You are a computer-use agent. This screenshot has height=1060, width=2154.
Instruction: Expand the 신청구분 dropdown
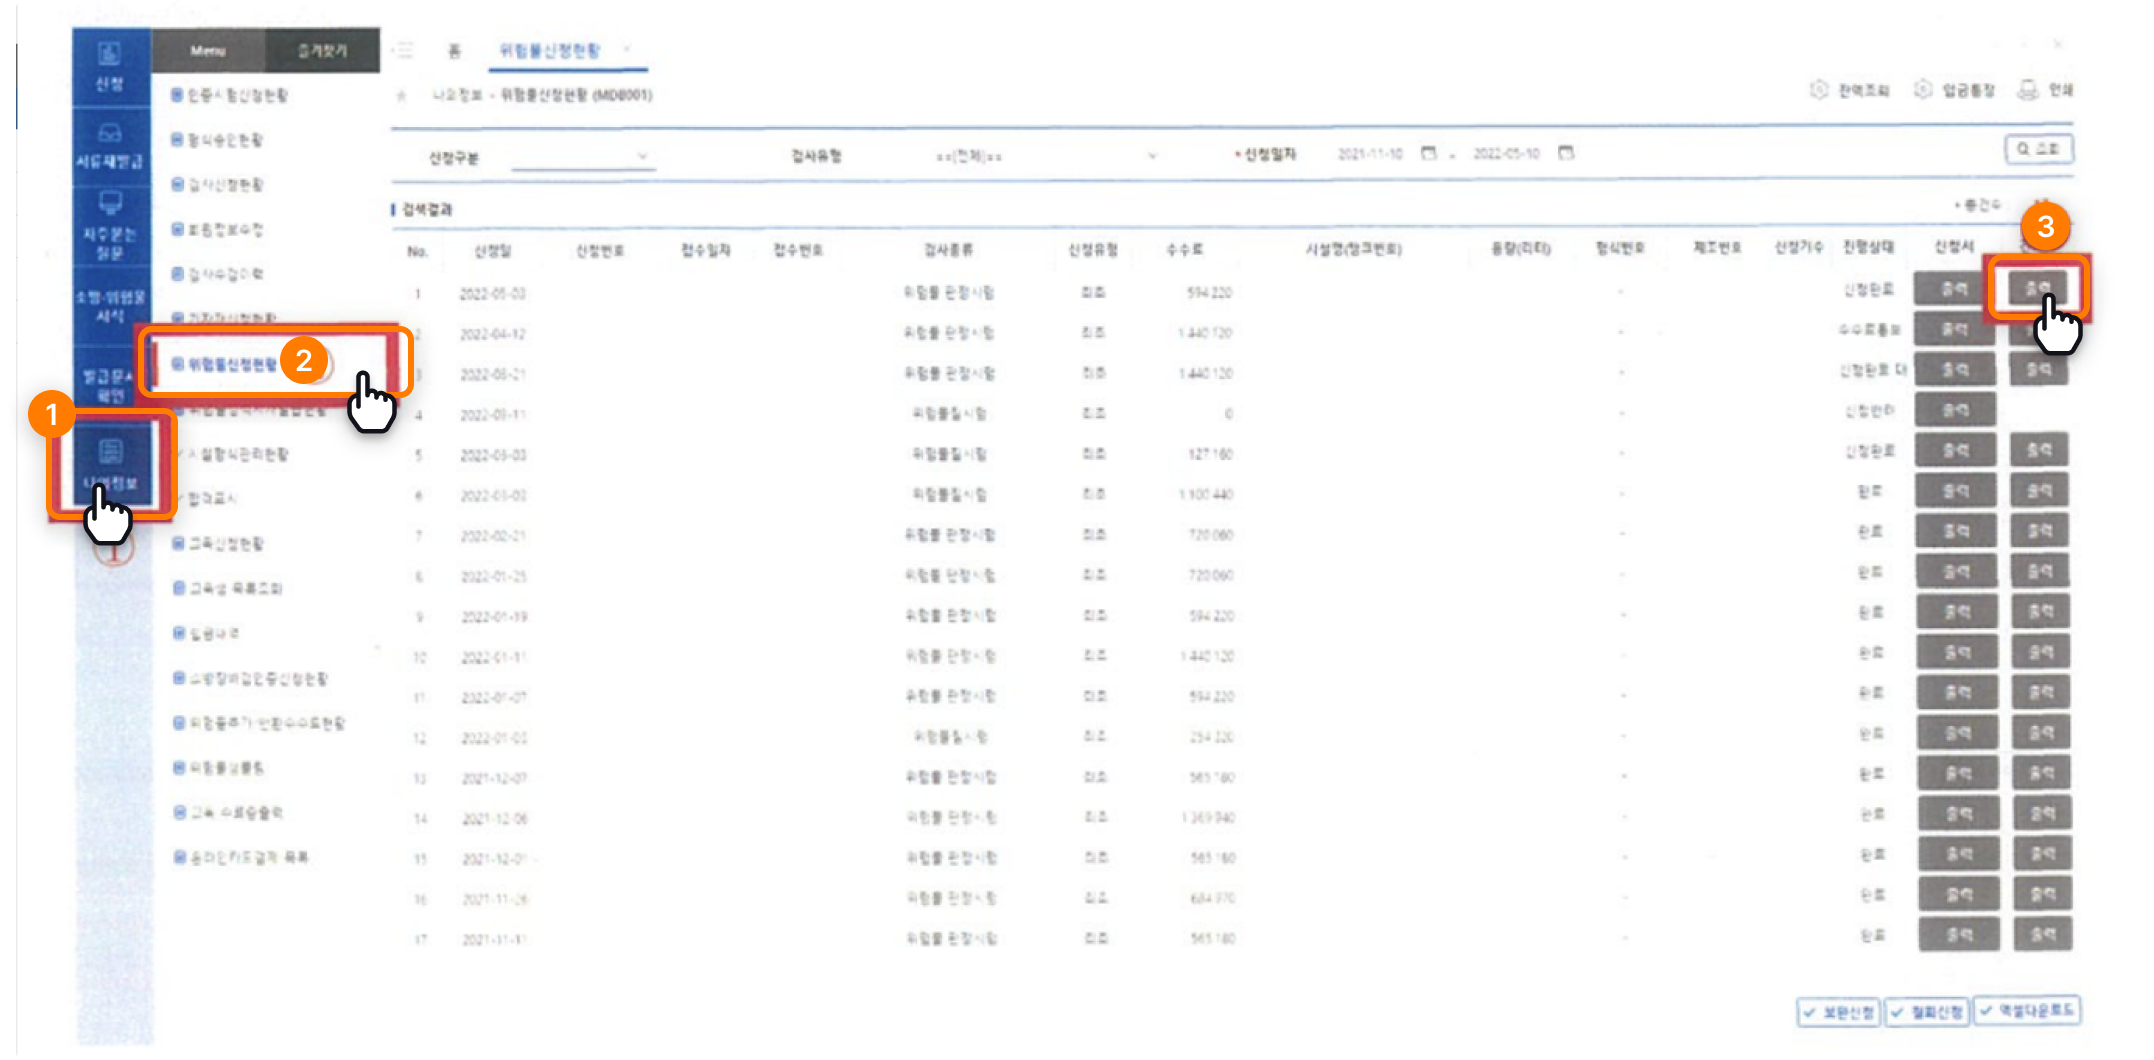tap(642, 156)
